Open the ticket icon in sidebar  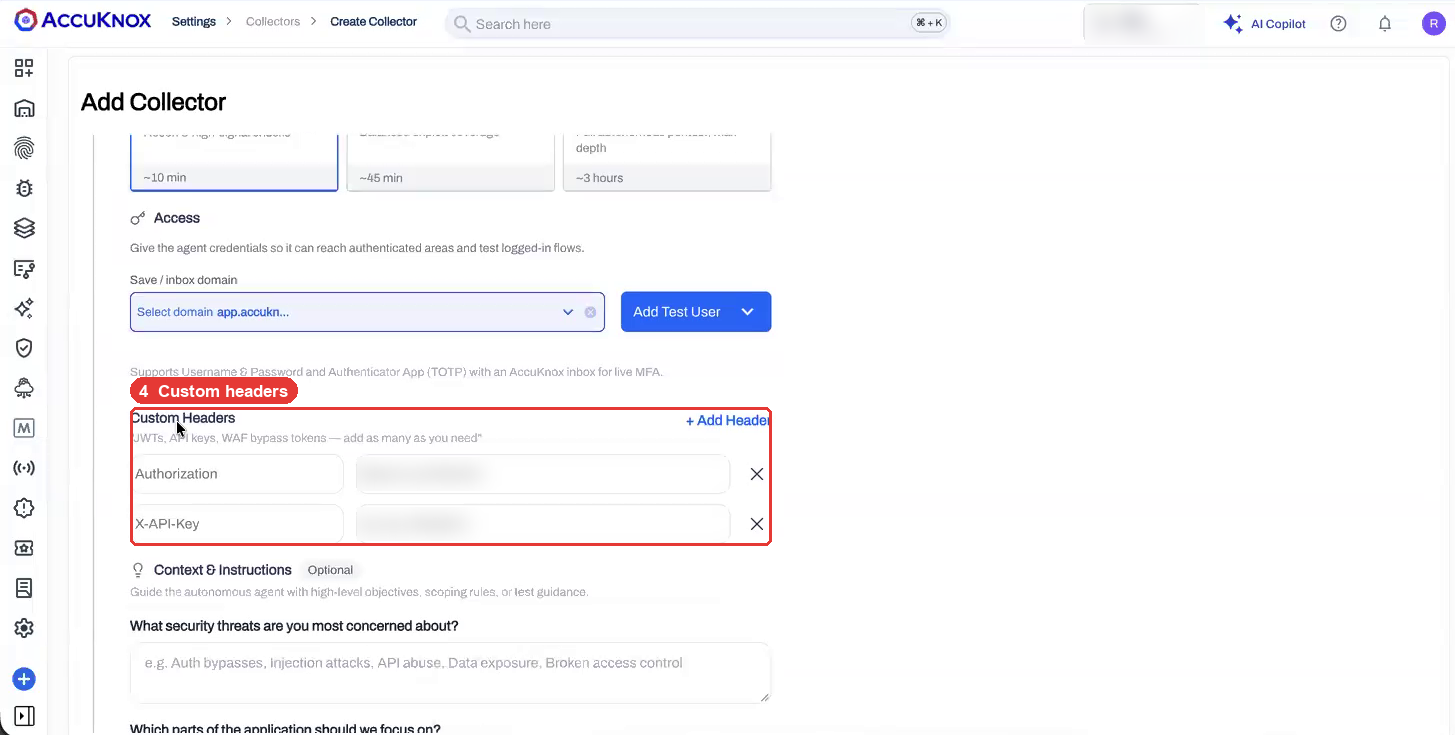click(x=24, y=548)
